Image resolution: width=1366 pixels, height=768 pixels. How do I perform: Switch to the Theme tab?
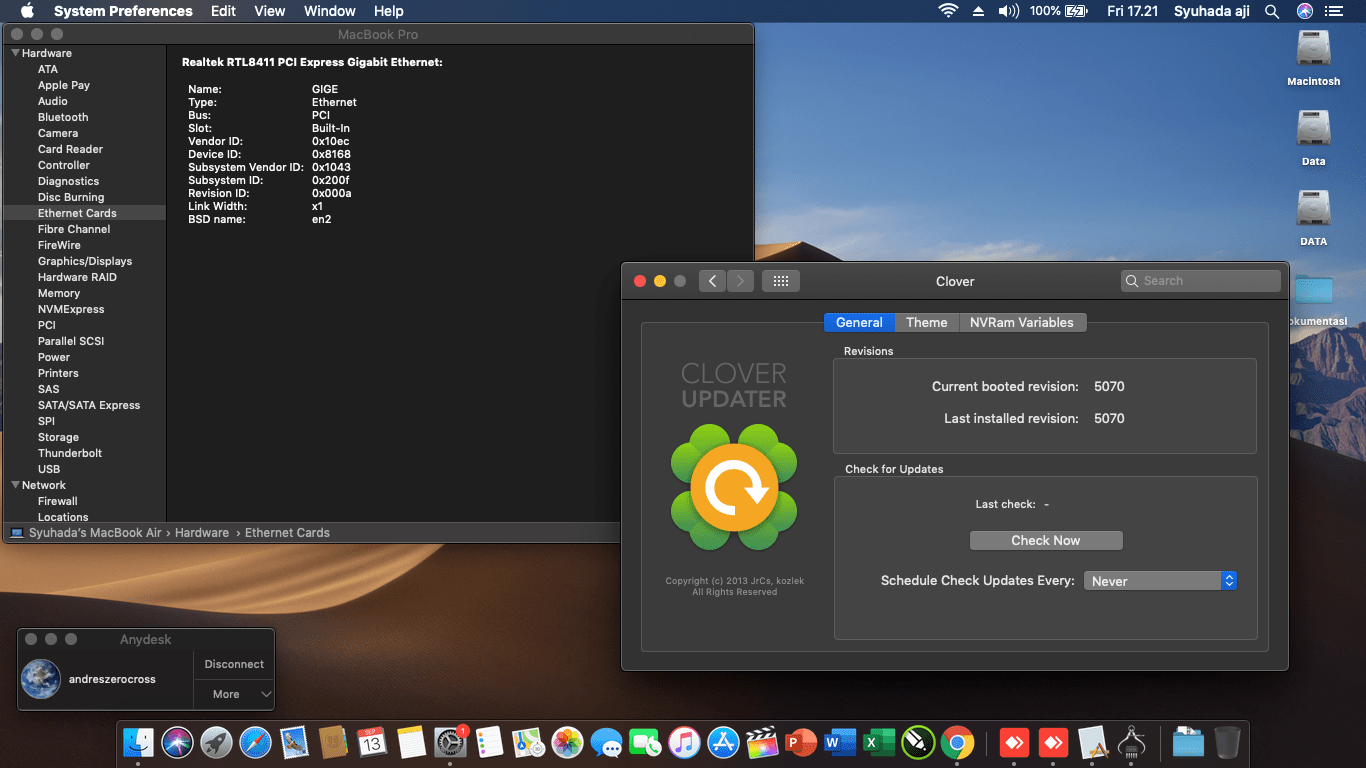[926, 322]
